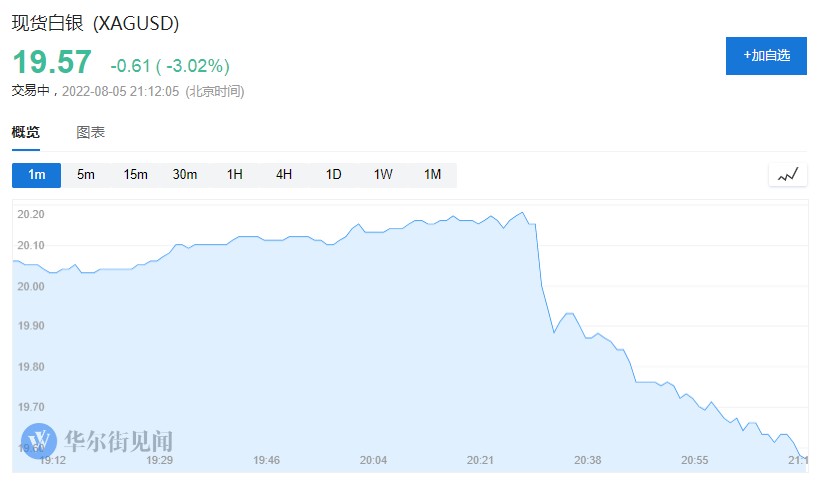Switch chart to 1M monthly period

[x=432, y=175]
